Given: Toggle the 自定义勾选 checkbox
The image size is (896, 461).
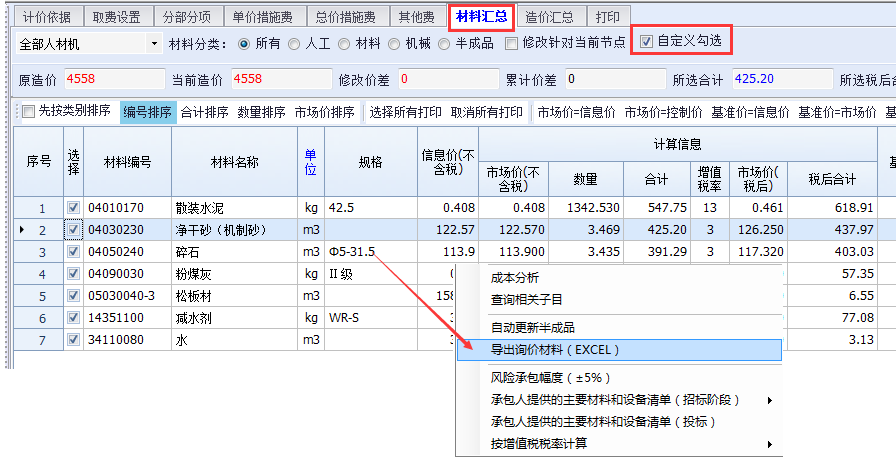Looking at the screenshot, I should coord(646,42).
